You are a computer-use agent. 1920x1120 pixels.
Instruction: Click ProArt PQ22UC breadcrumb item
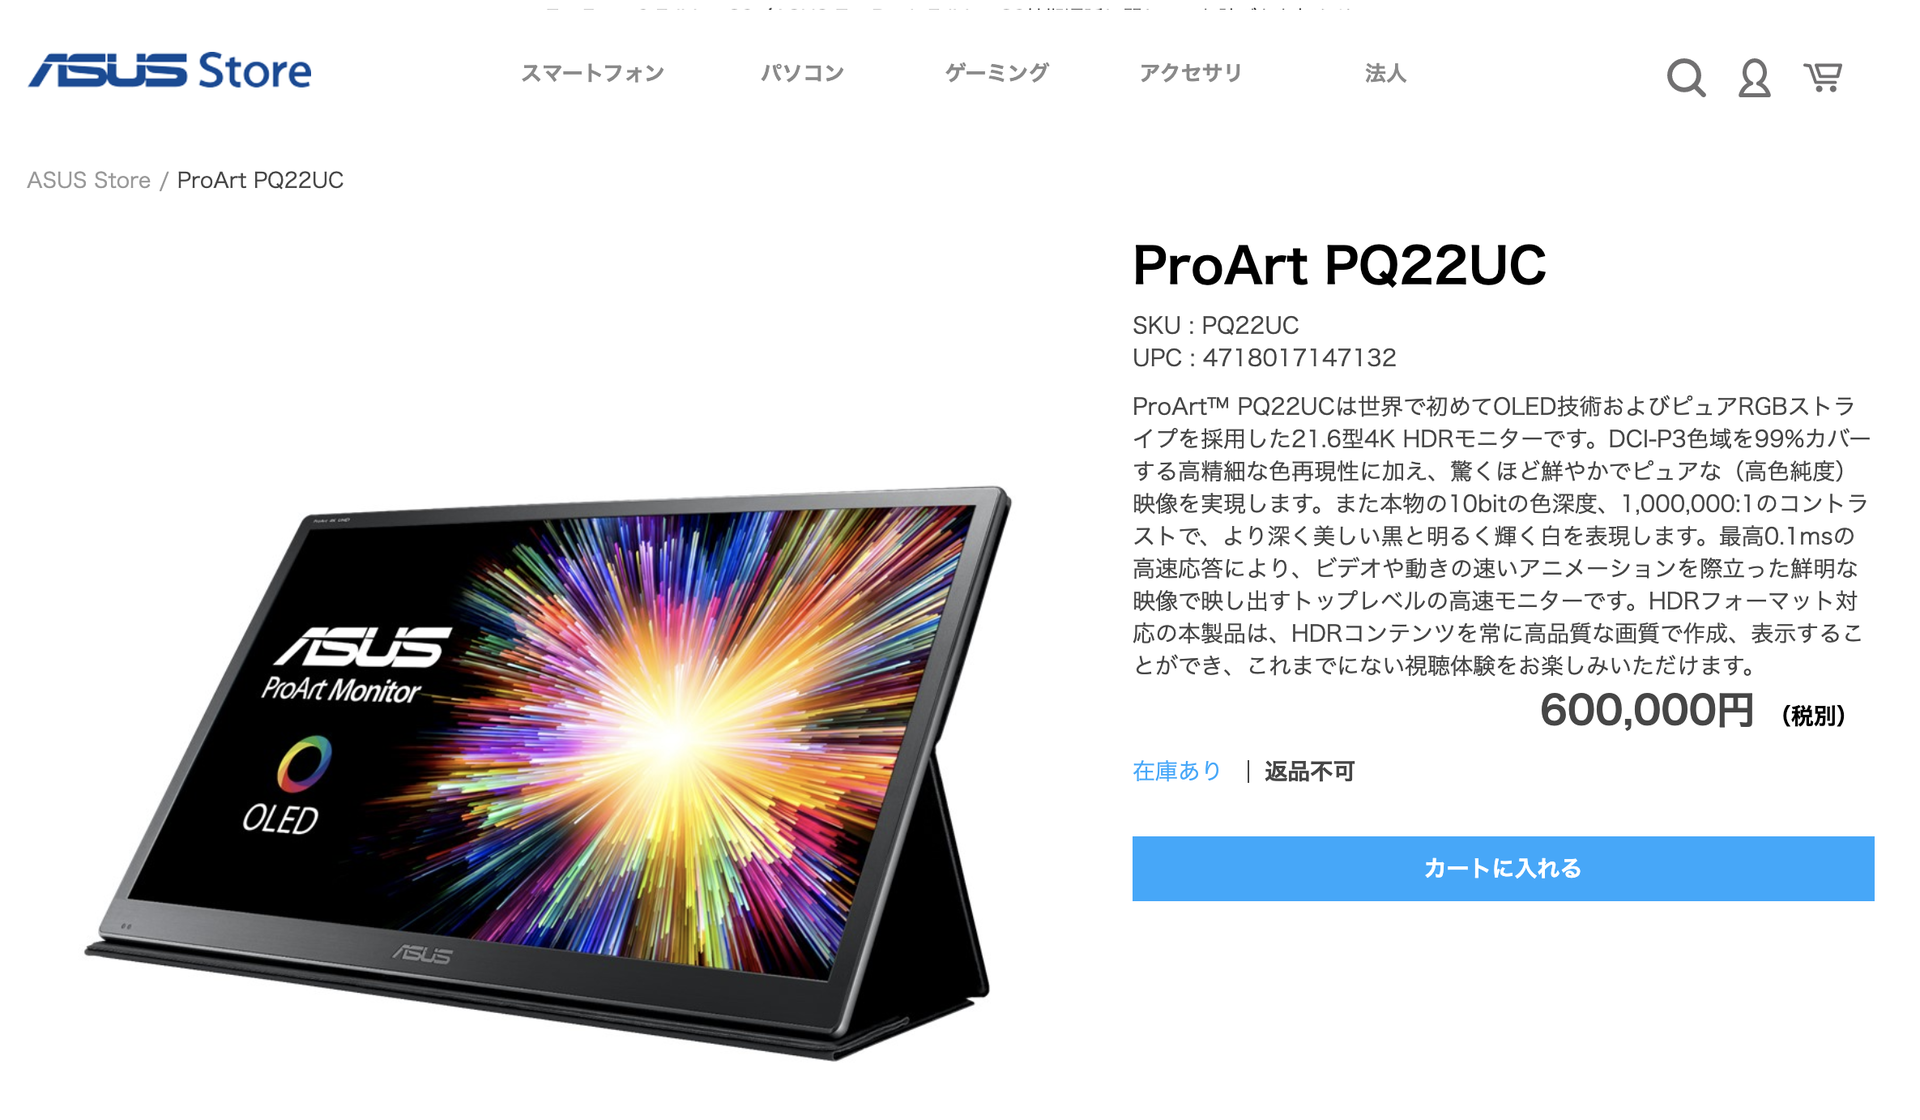point(260,180)
